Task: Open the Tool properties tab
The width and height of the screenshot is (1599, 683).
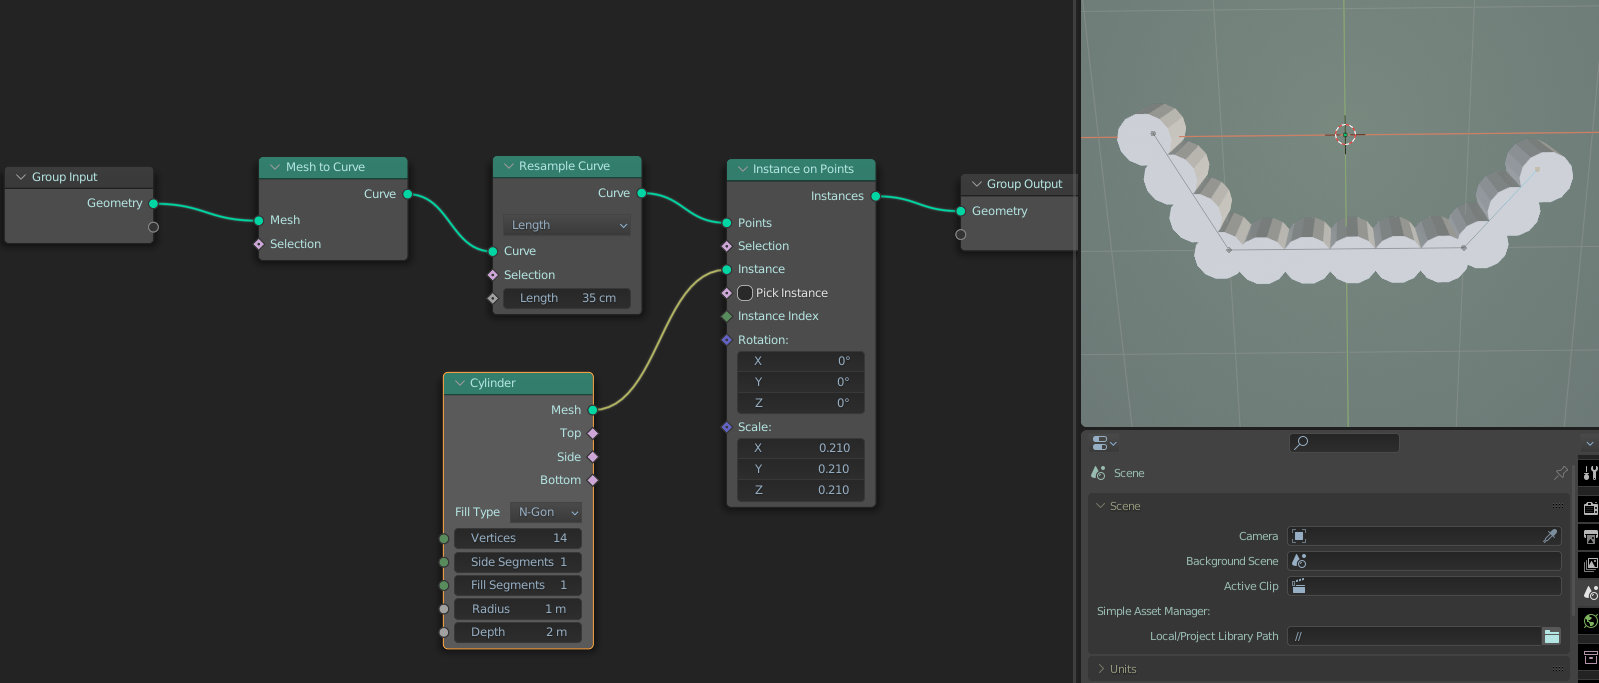Action: (x=1589, y=473)
